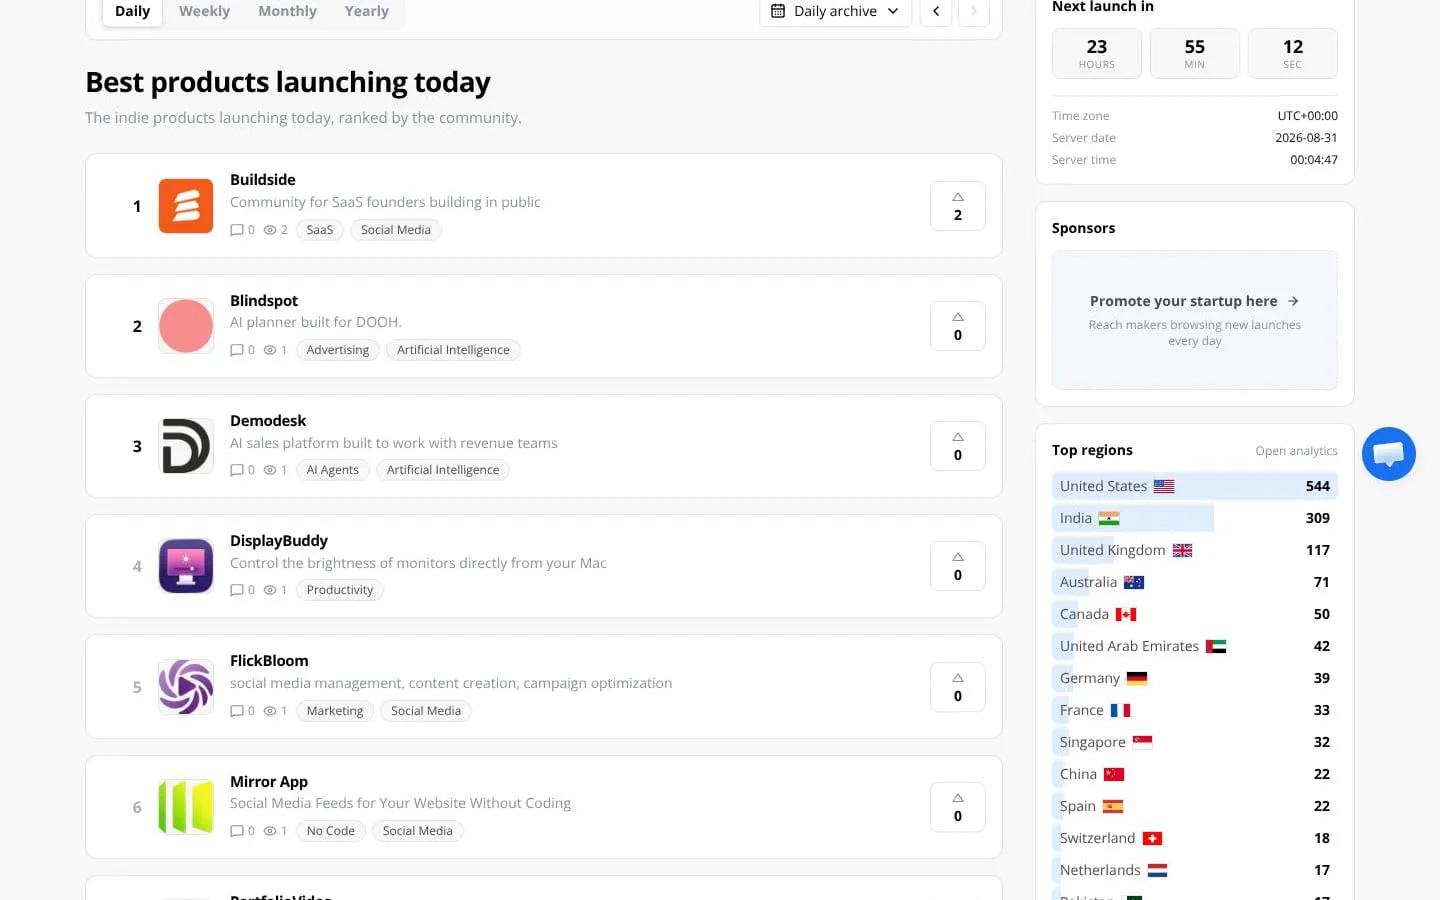Select the Productivity tag on DisplayBuddy

(x=340, y=590)
